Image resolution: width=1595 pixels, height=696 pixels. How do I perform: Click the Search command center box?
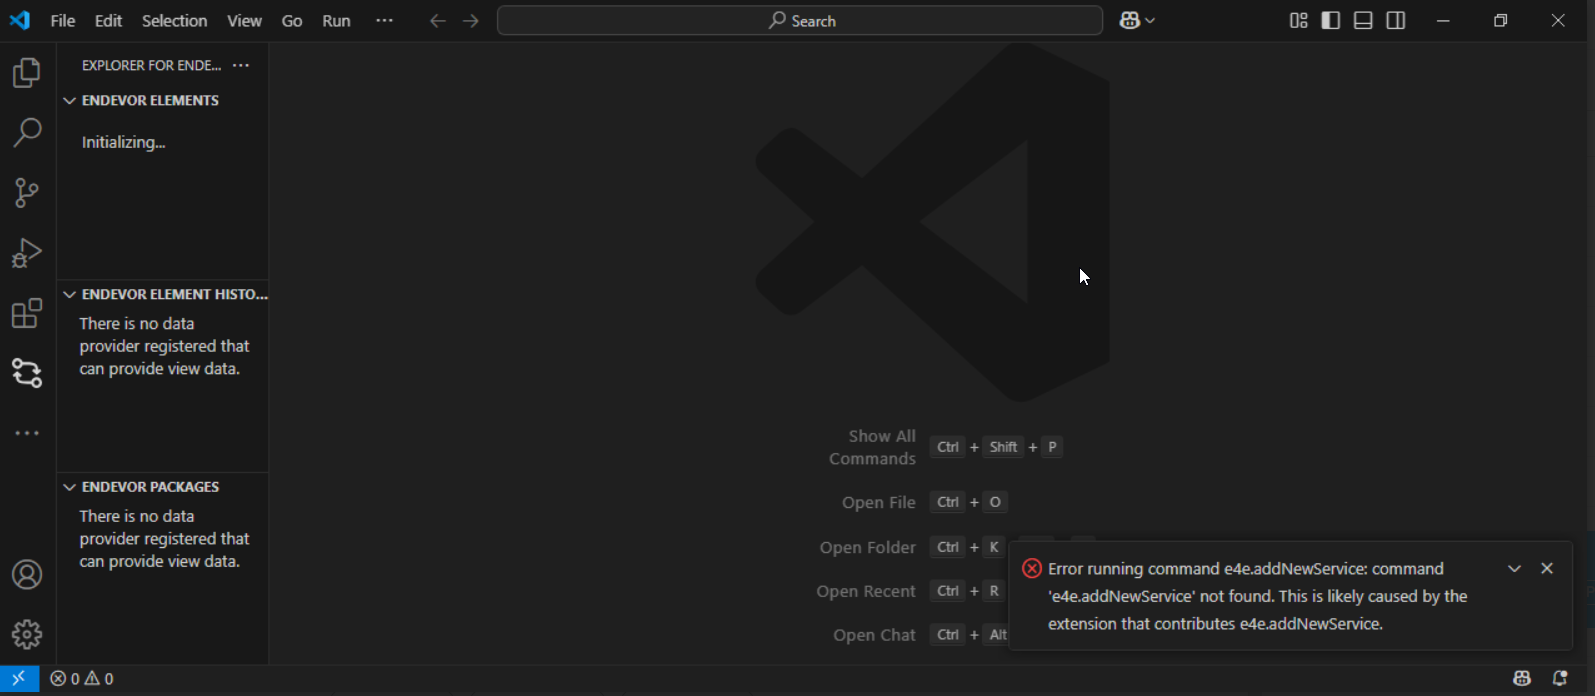(800, 21)
